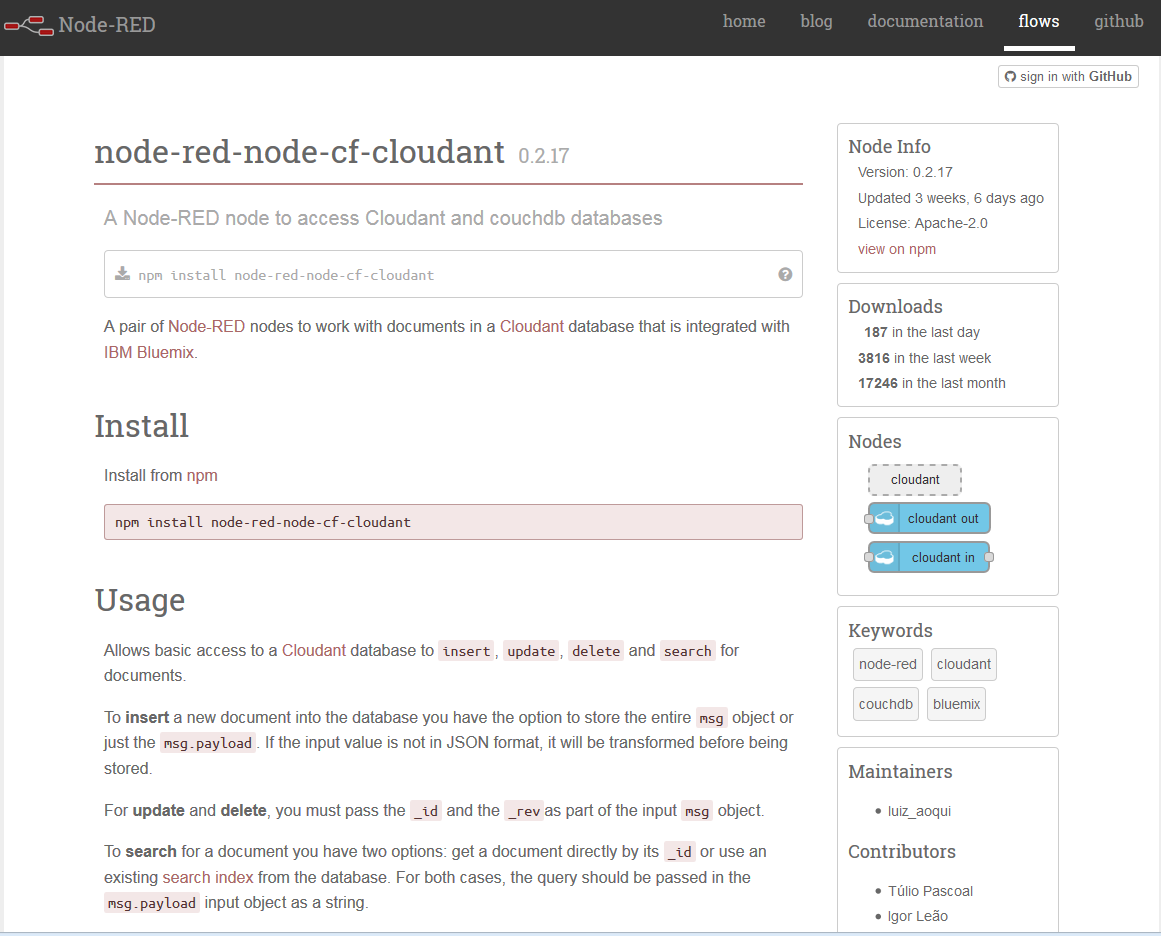Select the flows navigation tab

tap(1039, 21)
